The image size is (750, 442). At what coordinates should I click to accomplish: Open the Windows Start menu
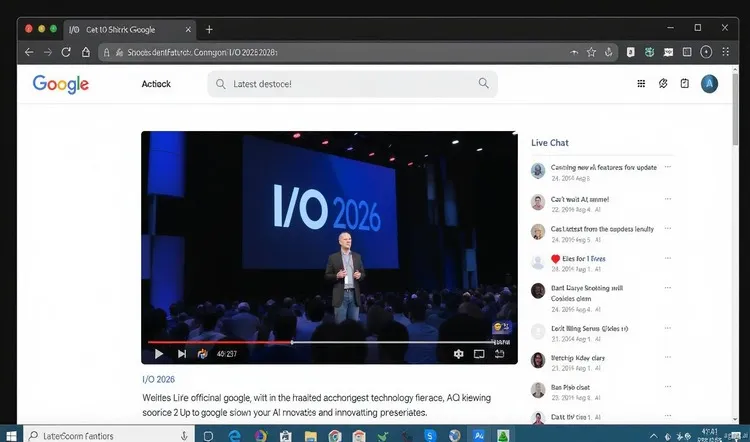pyautogui.click(x=11, y=436)
